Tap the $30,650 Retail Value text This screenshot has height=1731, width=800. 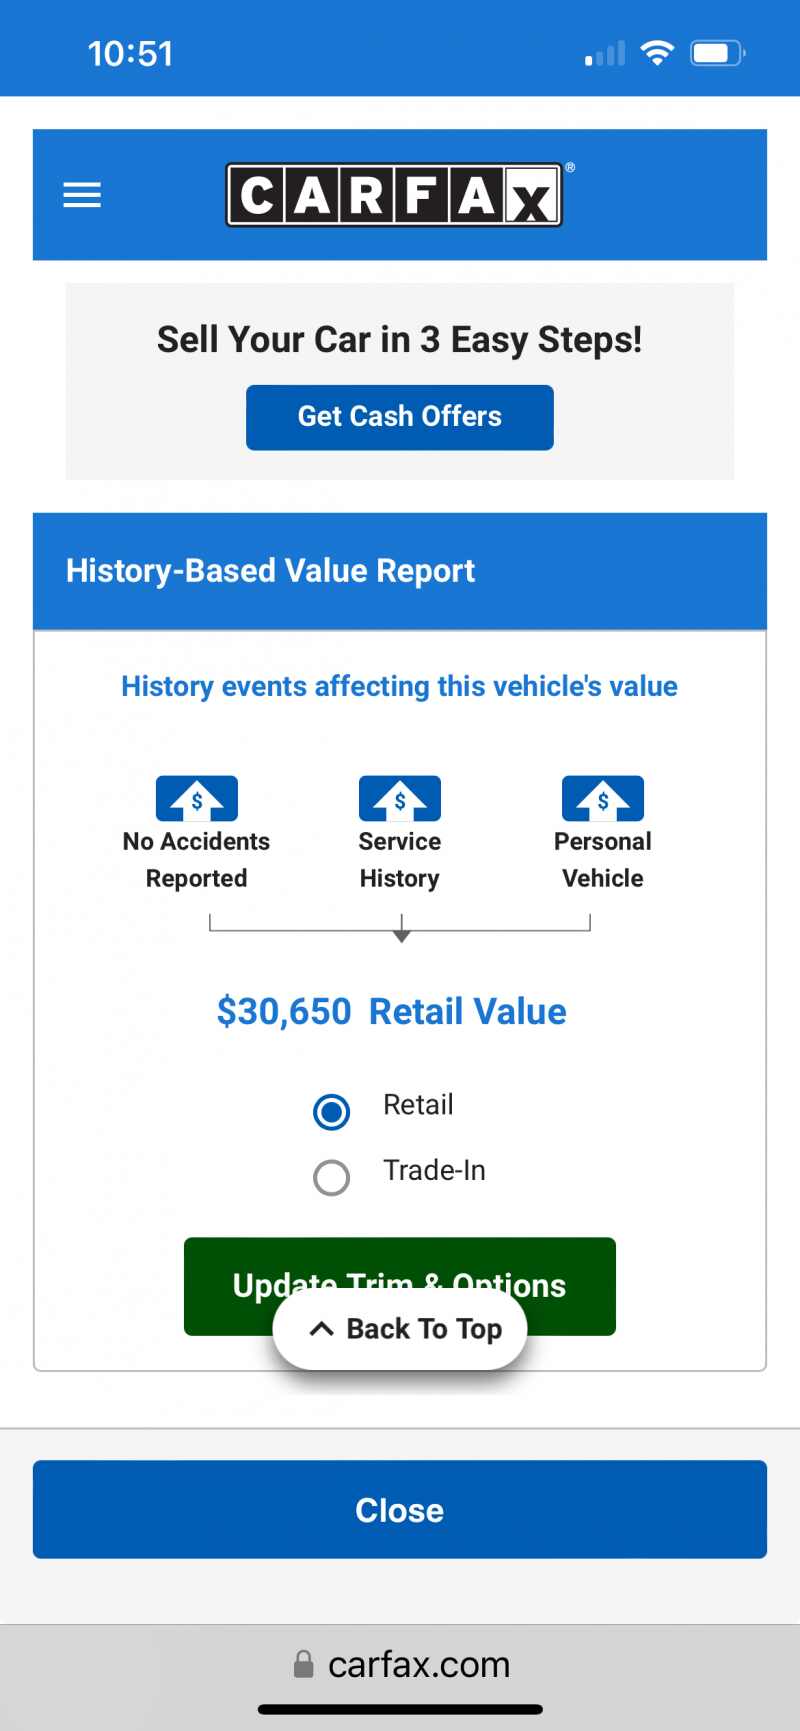[x=391, y=1011]
